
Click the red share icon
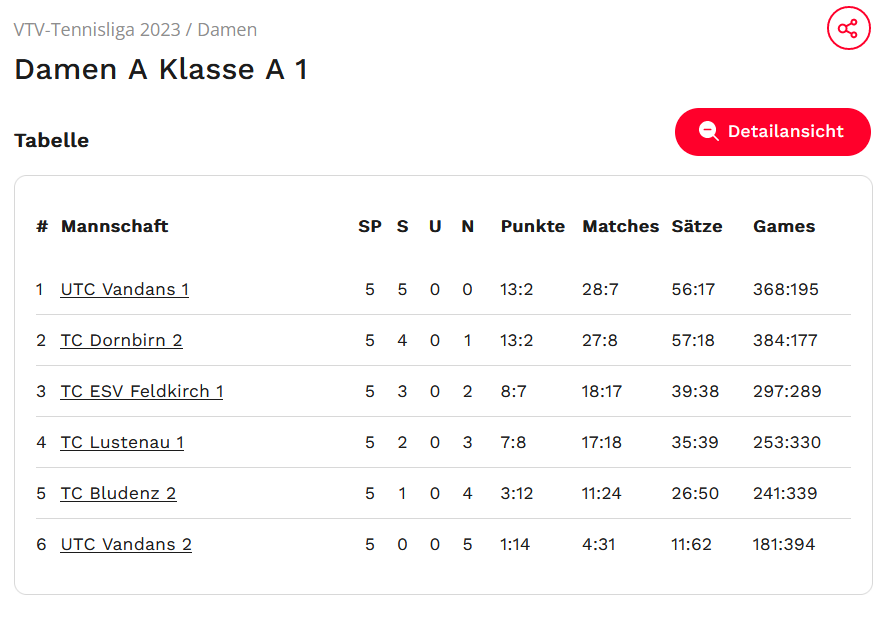(848, 28)
